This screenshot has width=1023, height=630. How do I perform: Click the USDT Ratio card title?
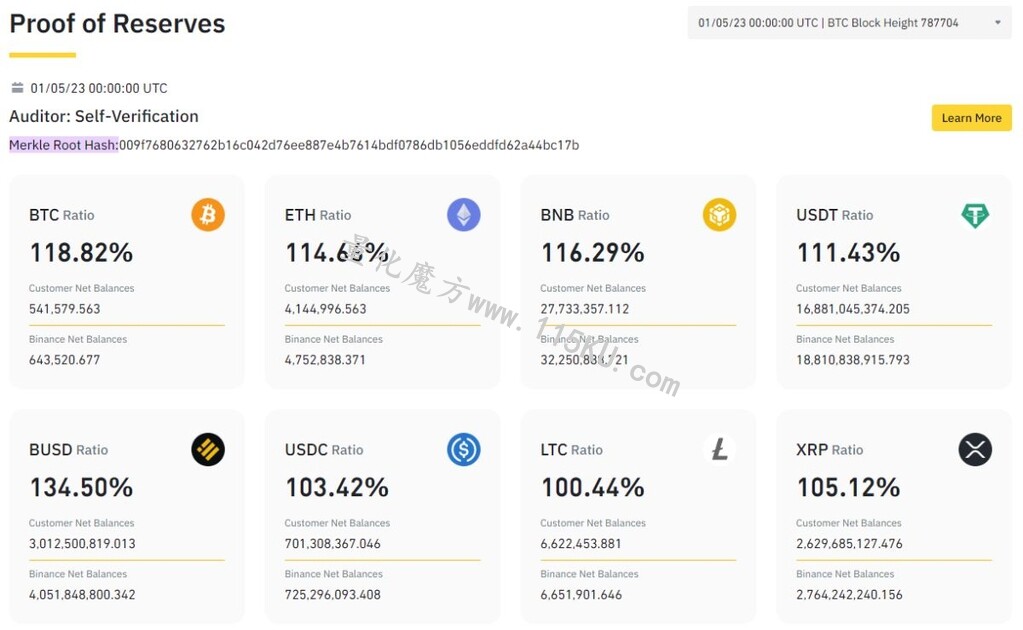tap(834, 215)
